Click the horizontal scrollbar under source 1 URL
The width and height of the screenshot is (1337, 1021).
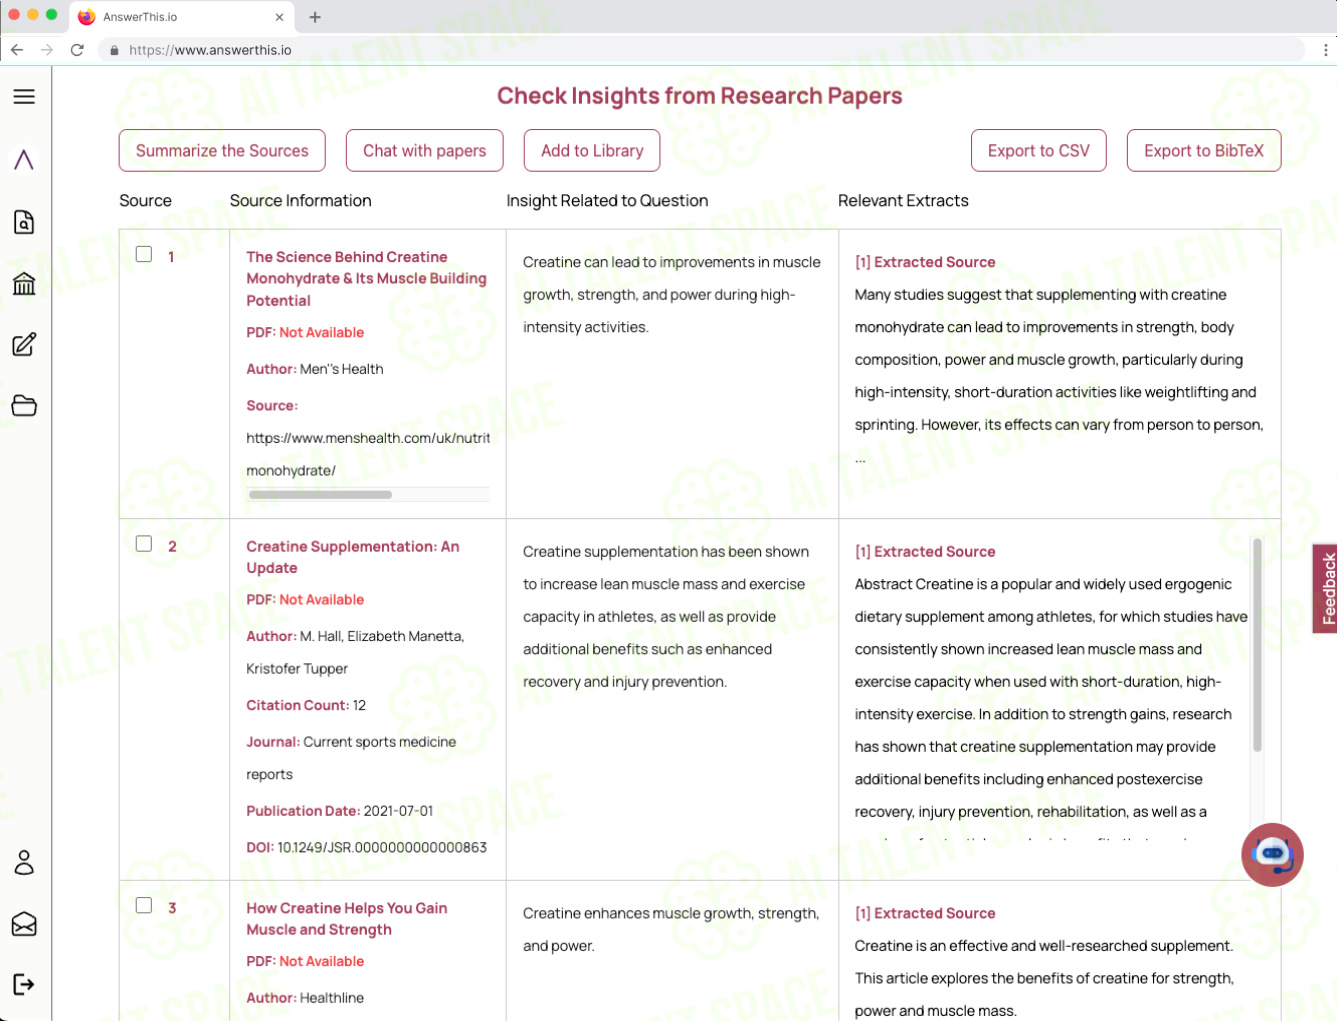pos(320,494)
